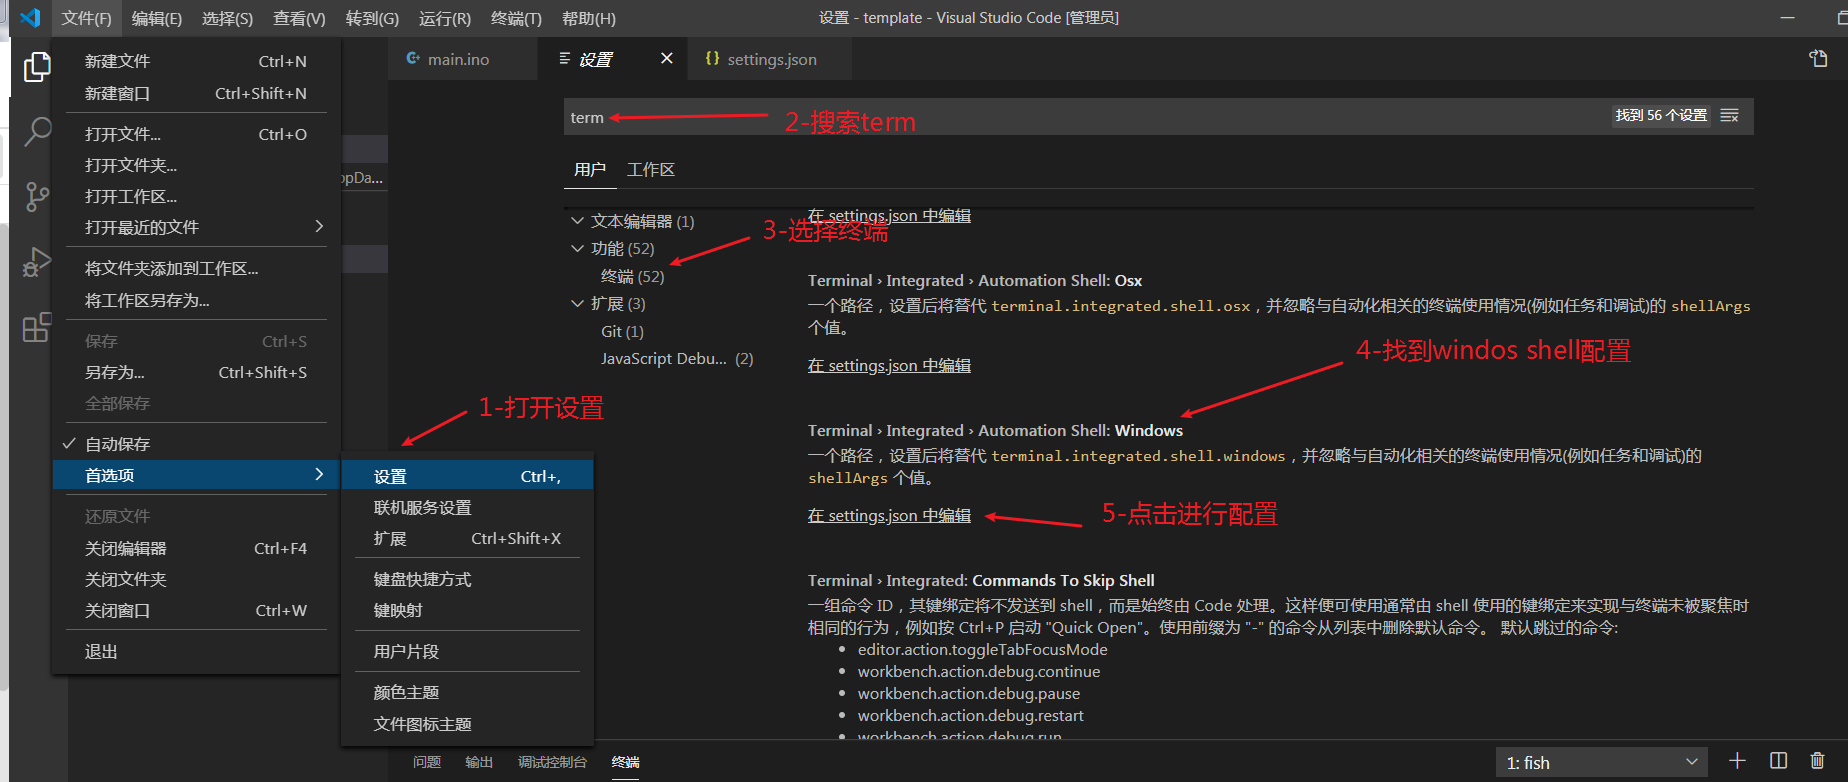Add a new terminal with the plus icon
This screenshot has width=1848, height=782.
point(1737,761)
